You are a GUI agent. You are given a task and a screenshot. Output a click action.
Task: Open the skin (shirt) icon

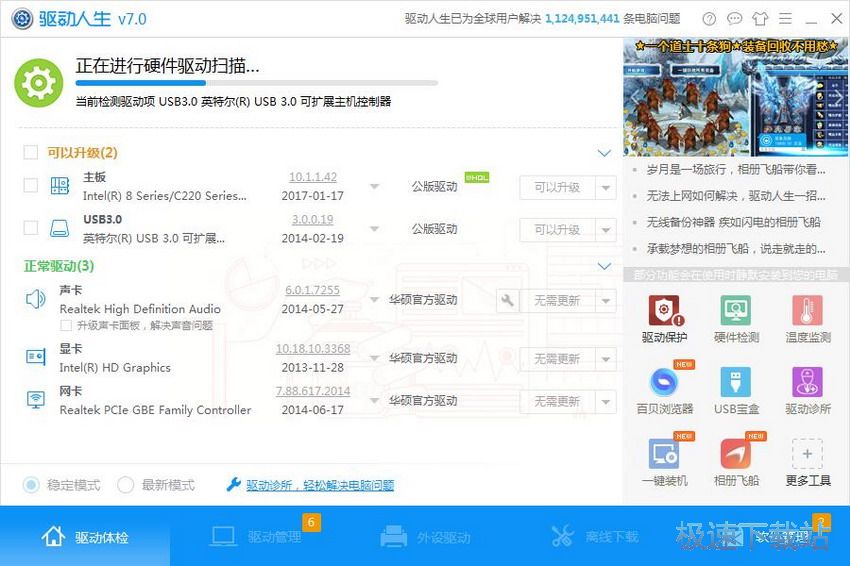760,19
